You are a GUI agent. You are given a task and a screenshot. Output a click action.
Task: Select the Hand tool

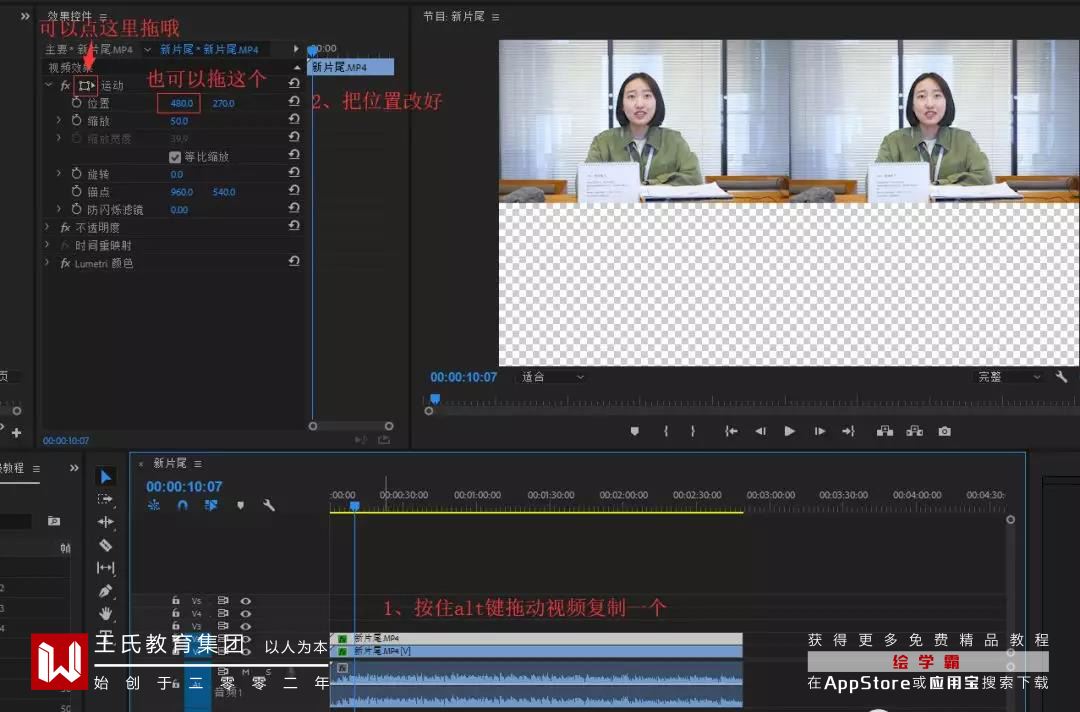coord(105,613)
